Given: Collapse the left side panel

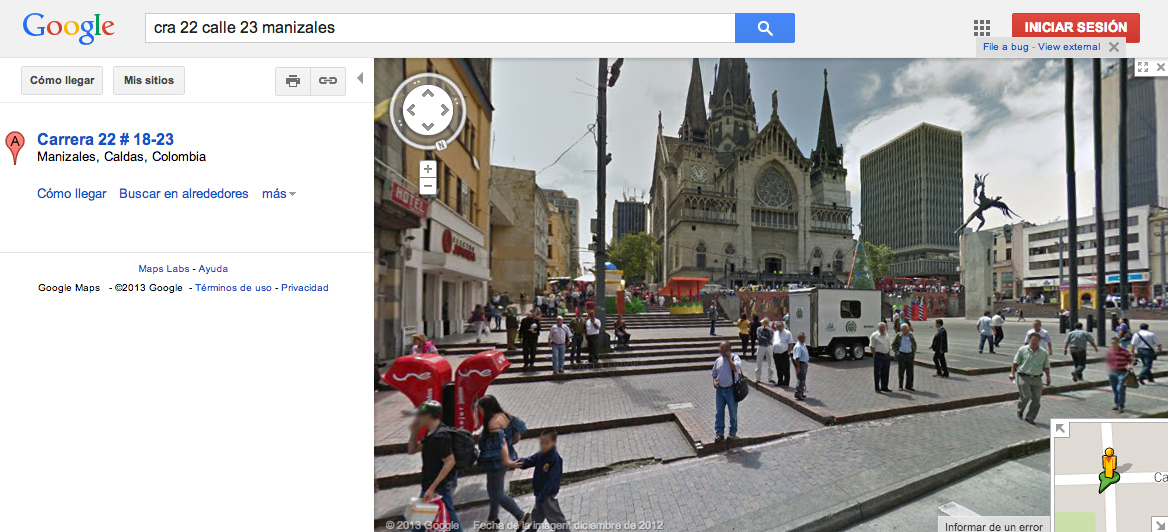Looking at the screenshot, I should tap(360, 79).
